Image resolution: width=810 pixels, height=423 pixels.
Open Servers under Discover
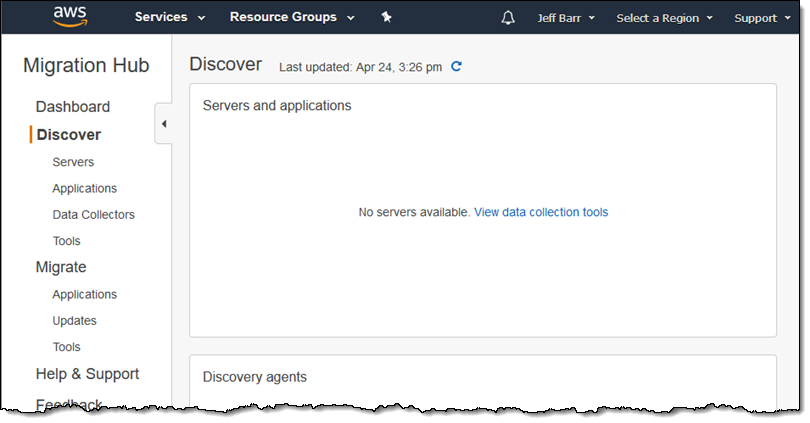pos(73,162)
